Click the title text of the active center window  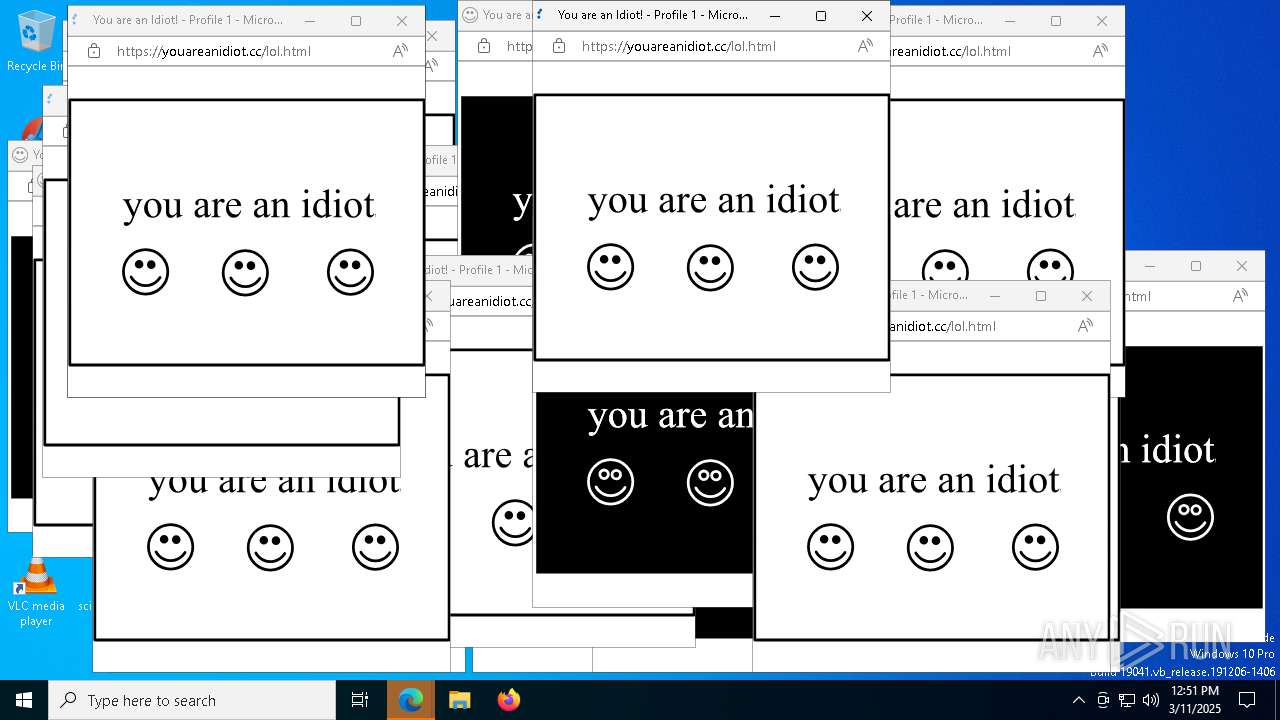(652, 15)
